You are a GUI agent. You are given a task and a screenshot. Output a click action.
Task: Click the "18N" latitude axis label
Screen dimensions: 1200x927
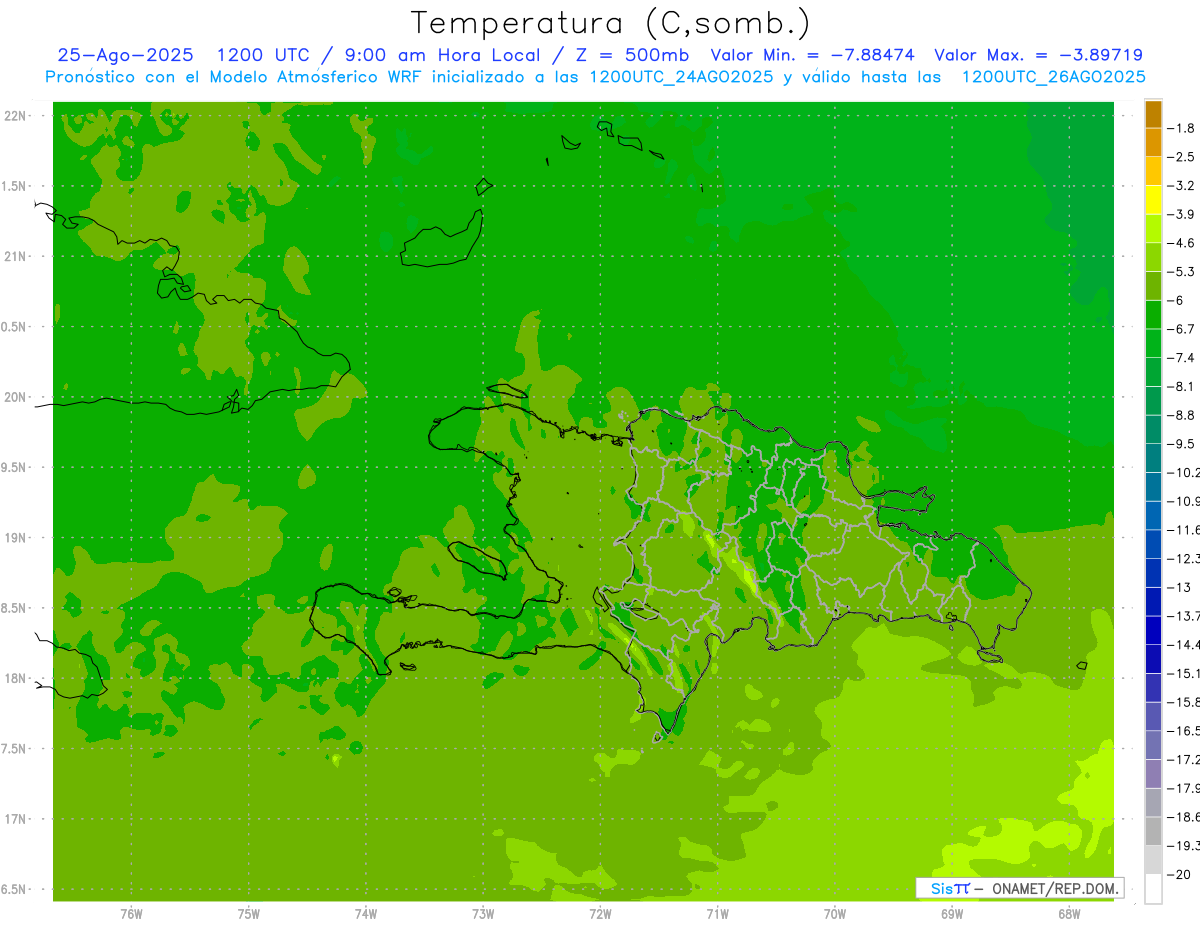(x=14, y=679)
